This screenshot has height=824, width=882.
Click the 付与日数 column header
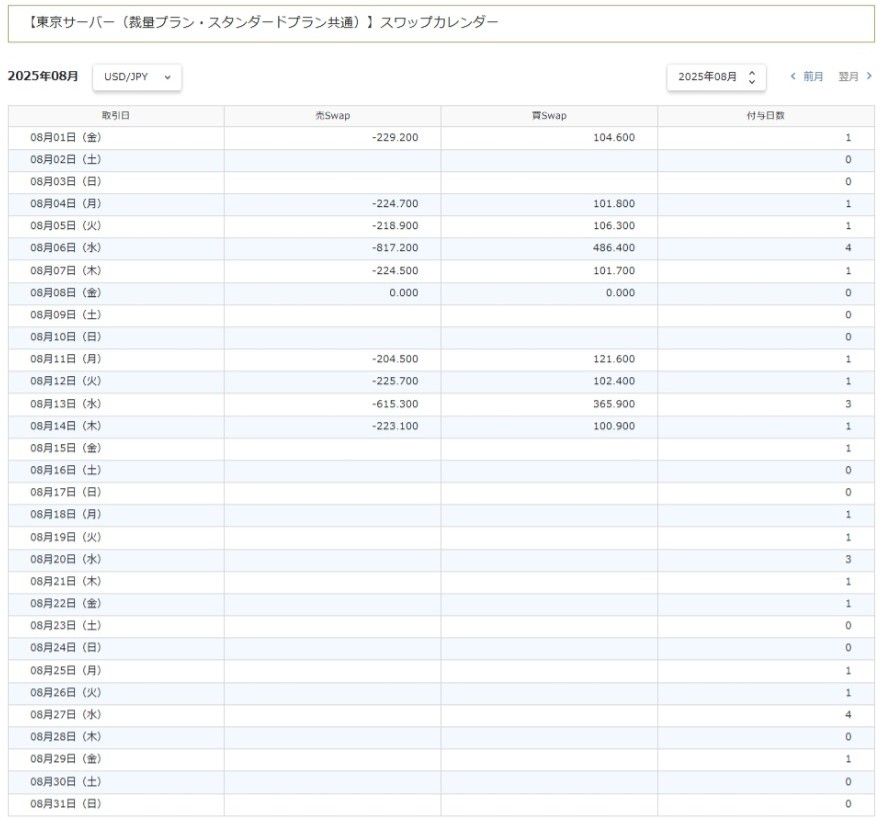[766, 115]
